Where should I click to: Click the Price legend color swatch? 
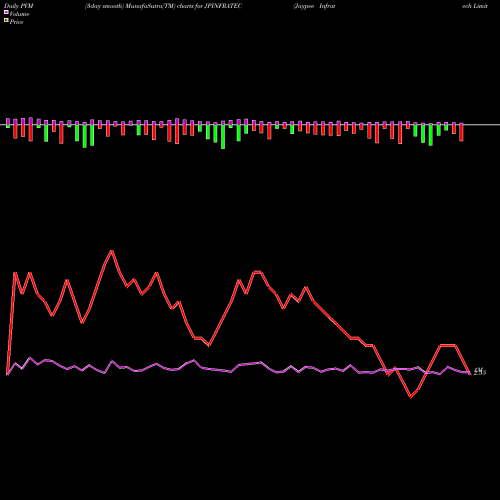pos(6,21)
